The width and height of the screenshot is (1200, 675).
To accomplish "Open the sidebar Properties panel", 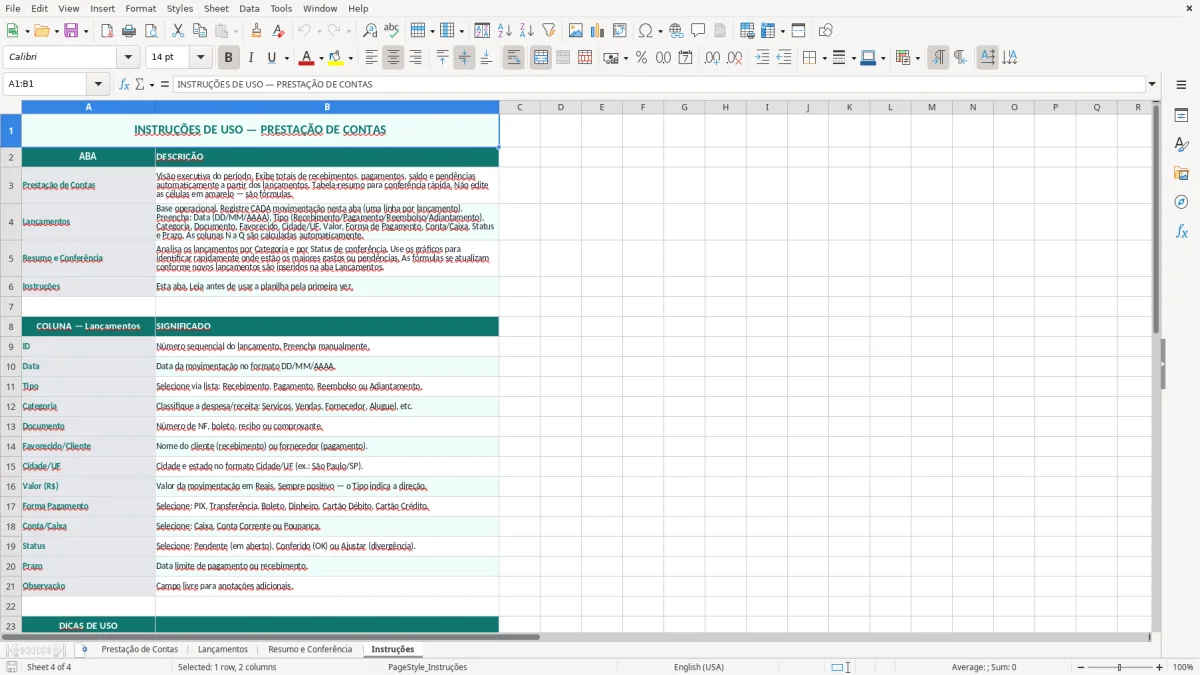I will pyautogui.click(x=1181, y=115).
